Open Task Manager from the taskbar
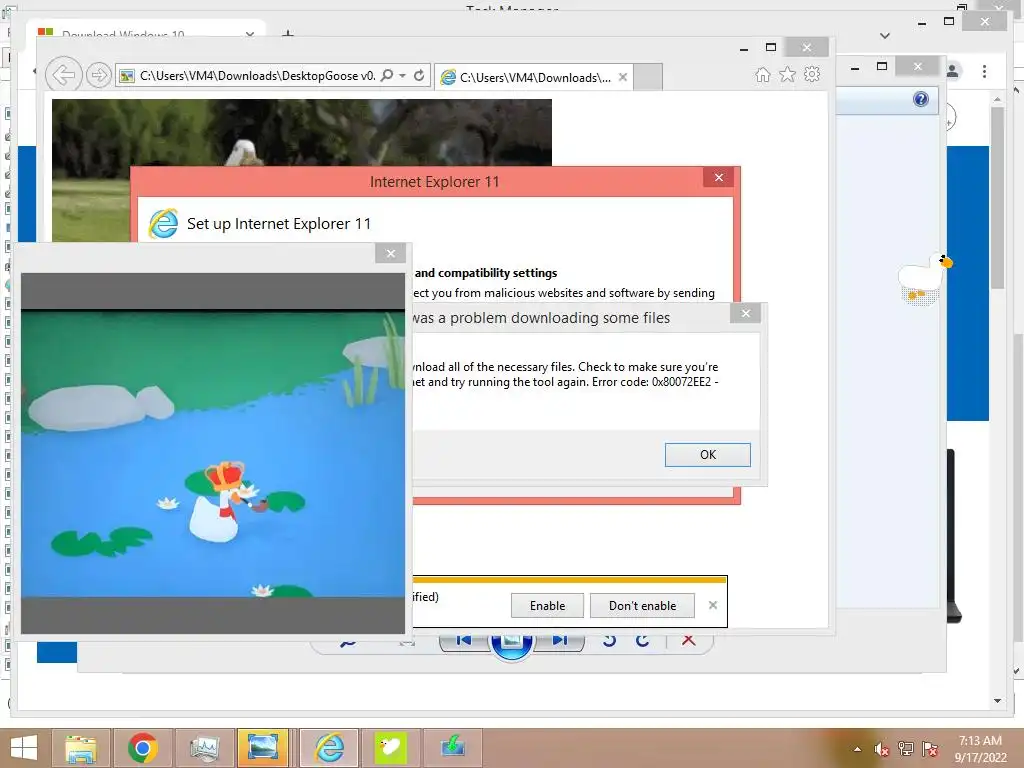 pos(204,748)
